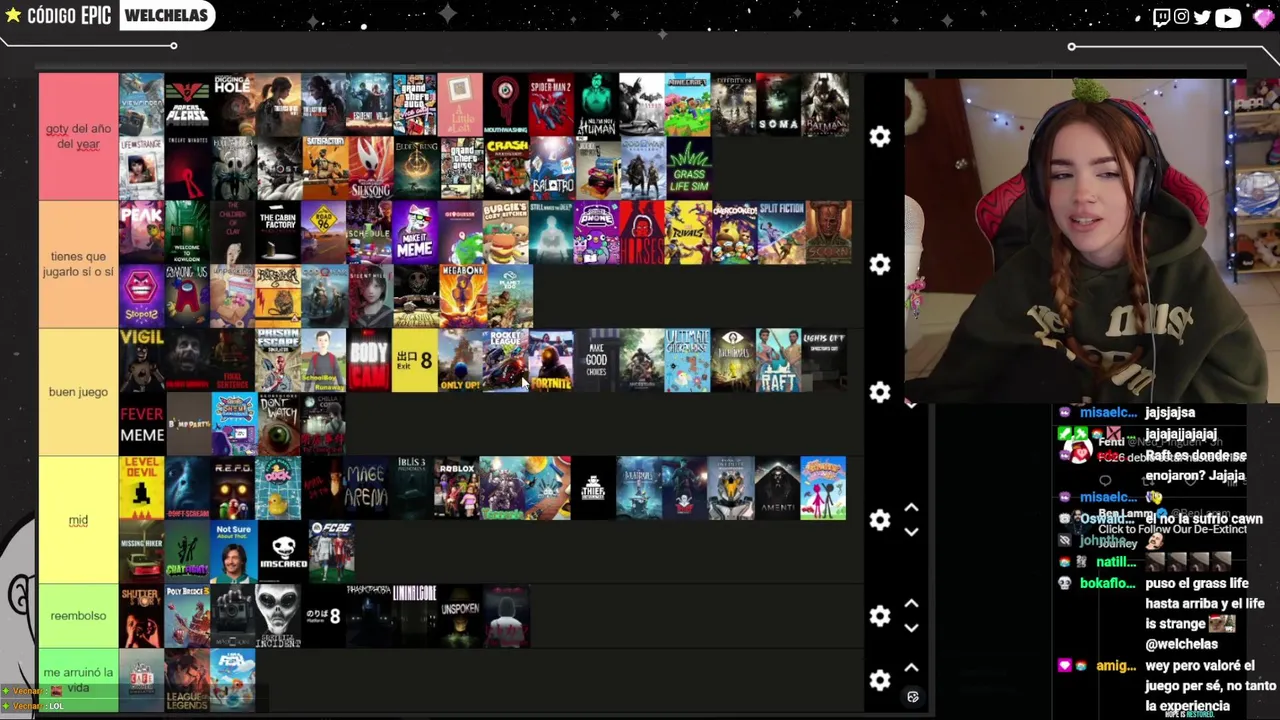Click the pink gem icon at top right
1280x720 pixels.
[x=1263, y=17]
